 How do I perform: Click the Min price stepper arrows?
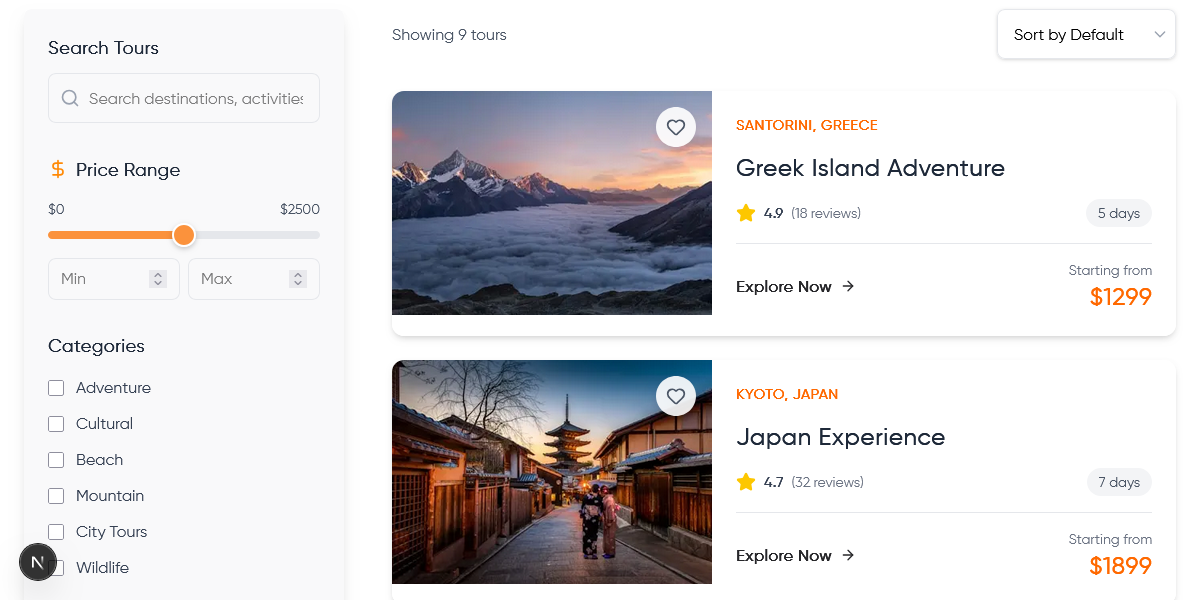point(157,279)
